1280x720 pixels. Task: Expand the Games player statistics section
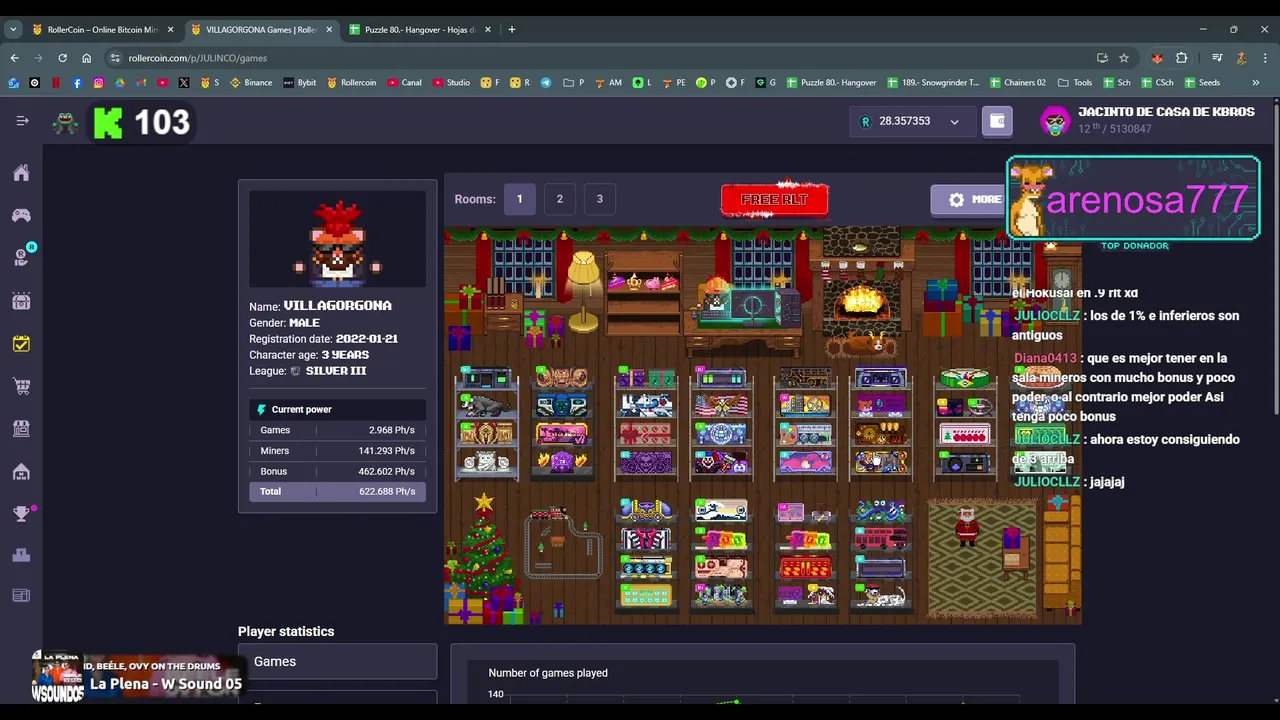click(337, 662)
